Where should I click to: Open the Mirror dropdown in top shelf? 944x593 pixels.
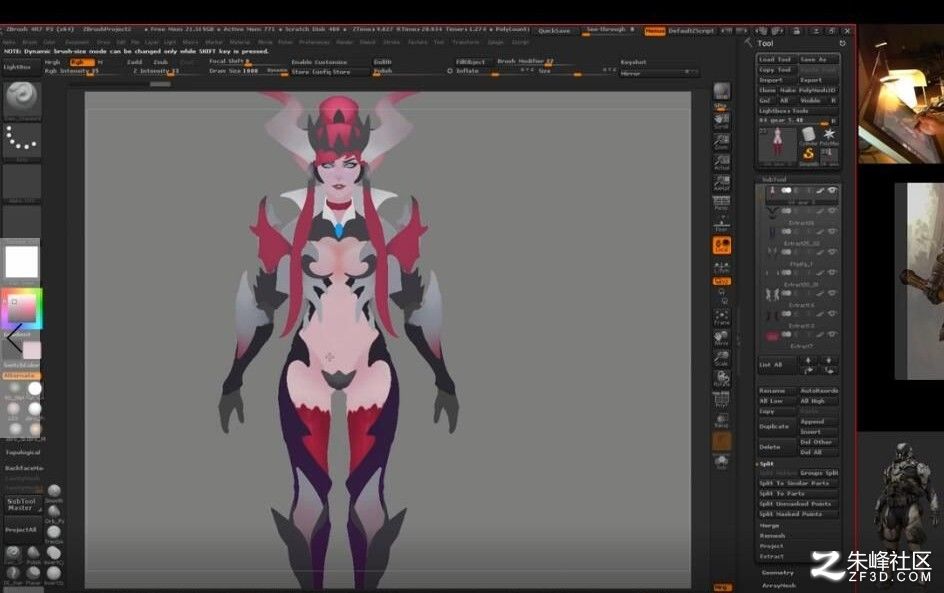[658, 73]
